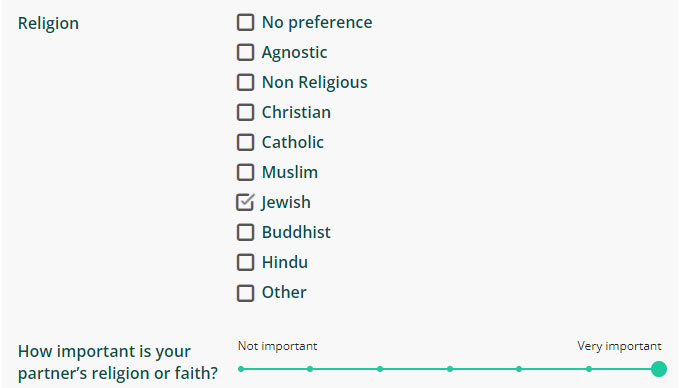Choose the sixth dot on importance slider
Image resolution: width=686 pixels, height=388 pixels.
point(589,369)
